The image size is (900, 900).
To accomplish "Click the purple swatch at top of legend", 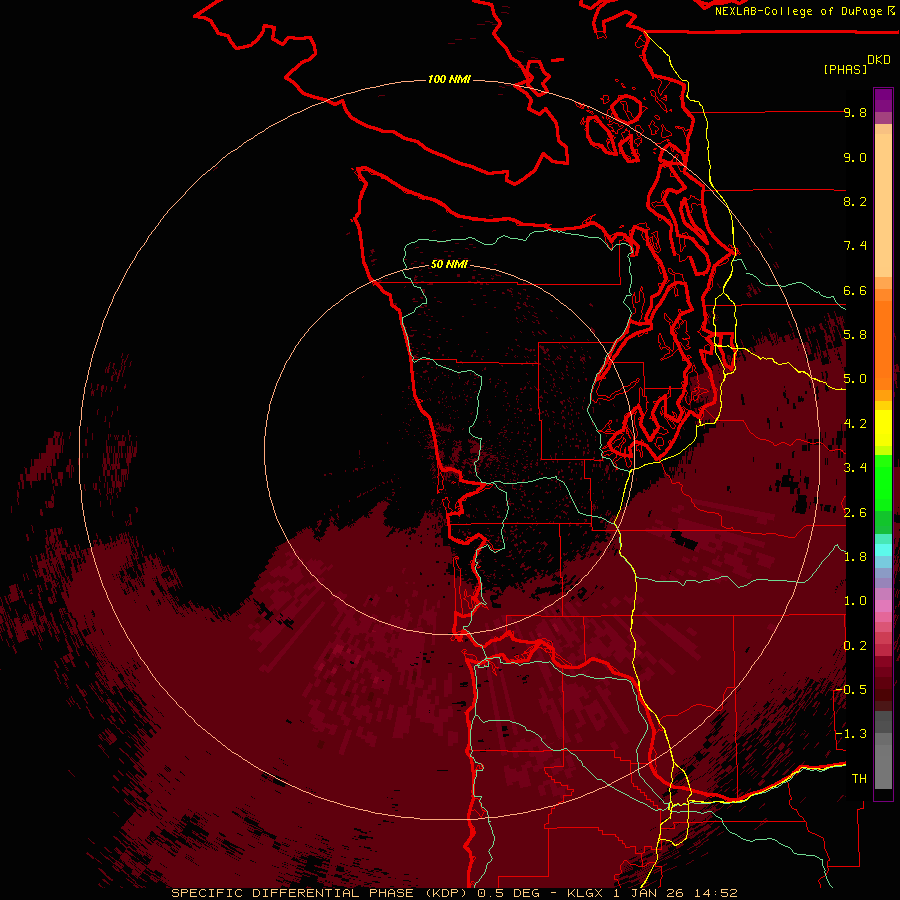I will pyautogui.click(x=883, y=100).
